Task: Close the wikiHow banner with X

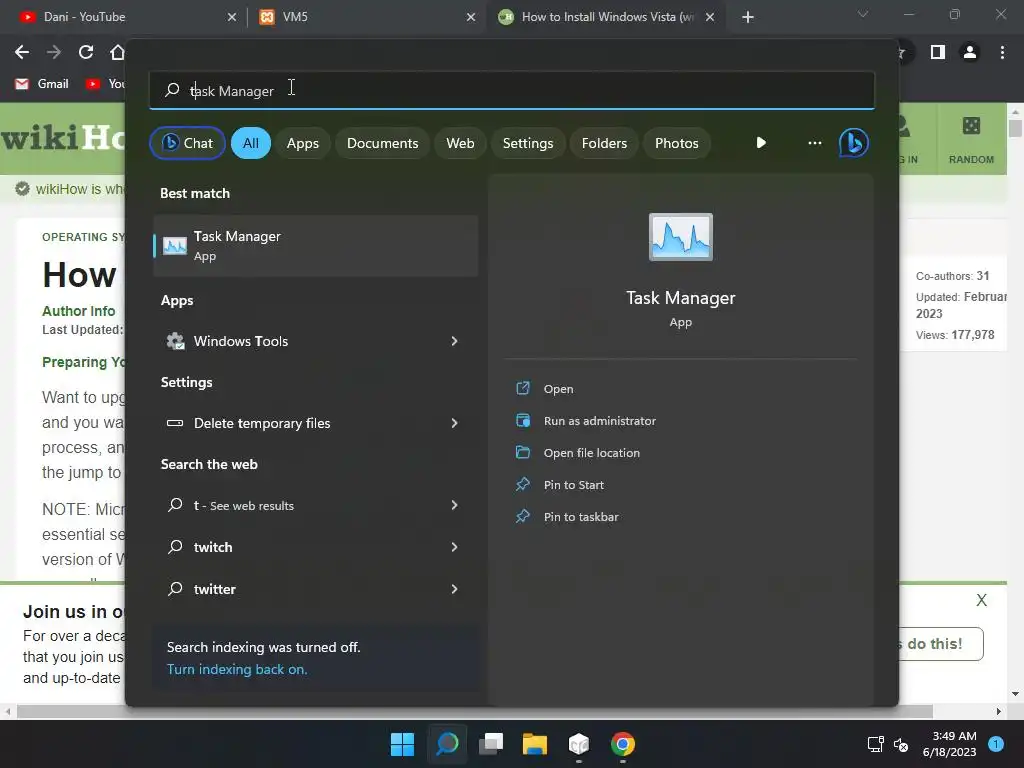Action: coord(982,600)
